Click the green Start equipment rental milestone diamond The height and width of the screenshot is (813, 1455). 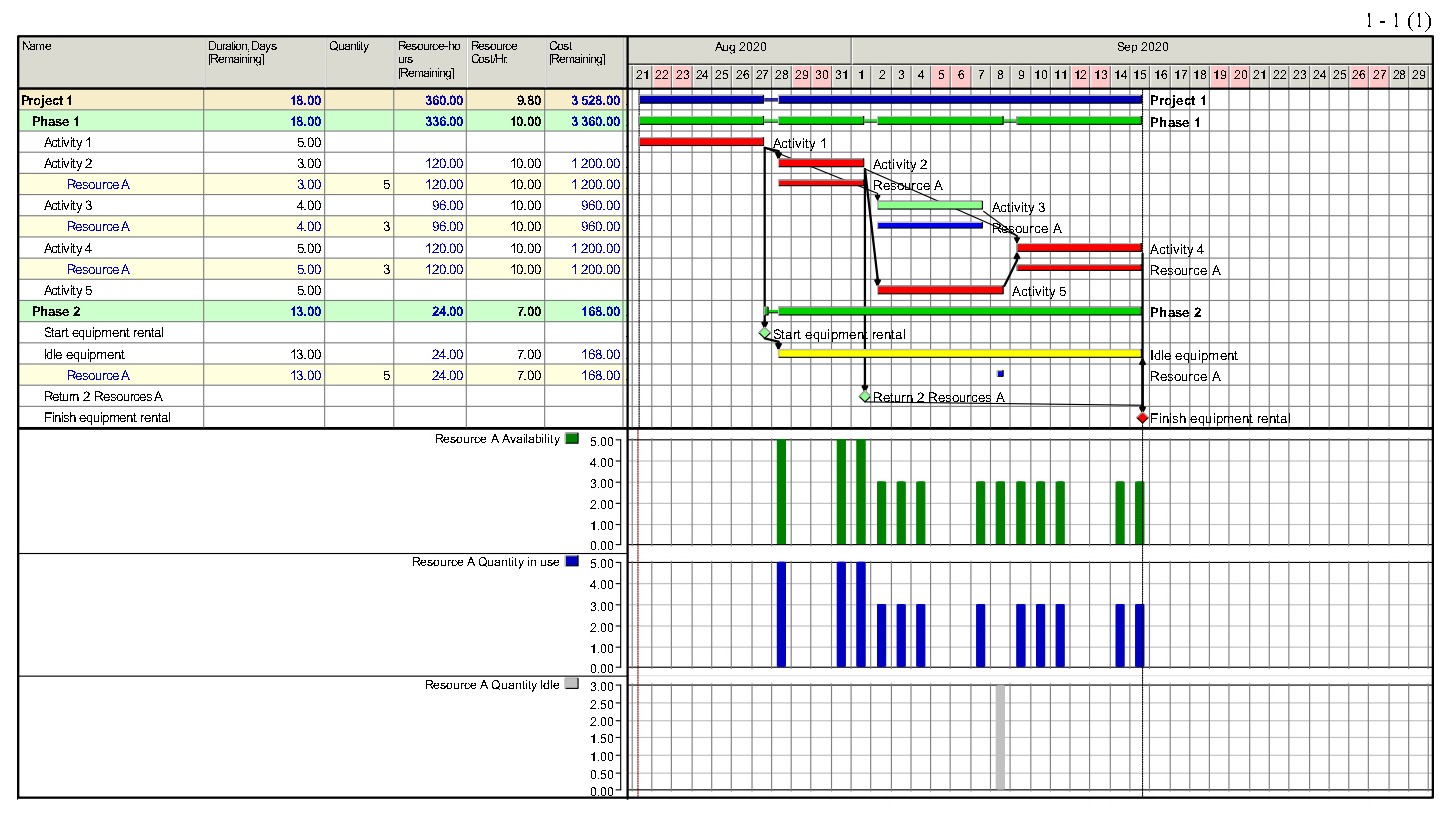[765, 333]
